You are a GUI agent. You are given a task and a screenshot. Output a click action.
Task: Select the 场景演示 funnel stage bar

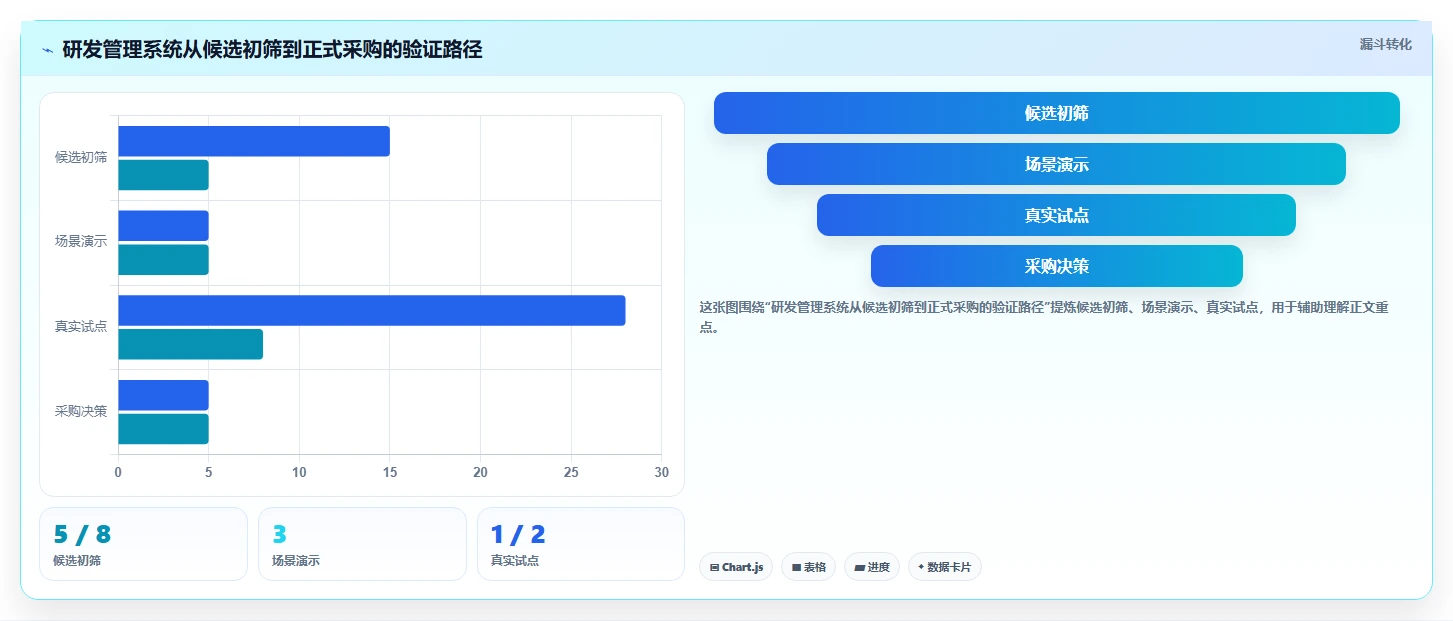(1056, 164)
